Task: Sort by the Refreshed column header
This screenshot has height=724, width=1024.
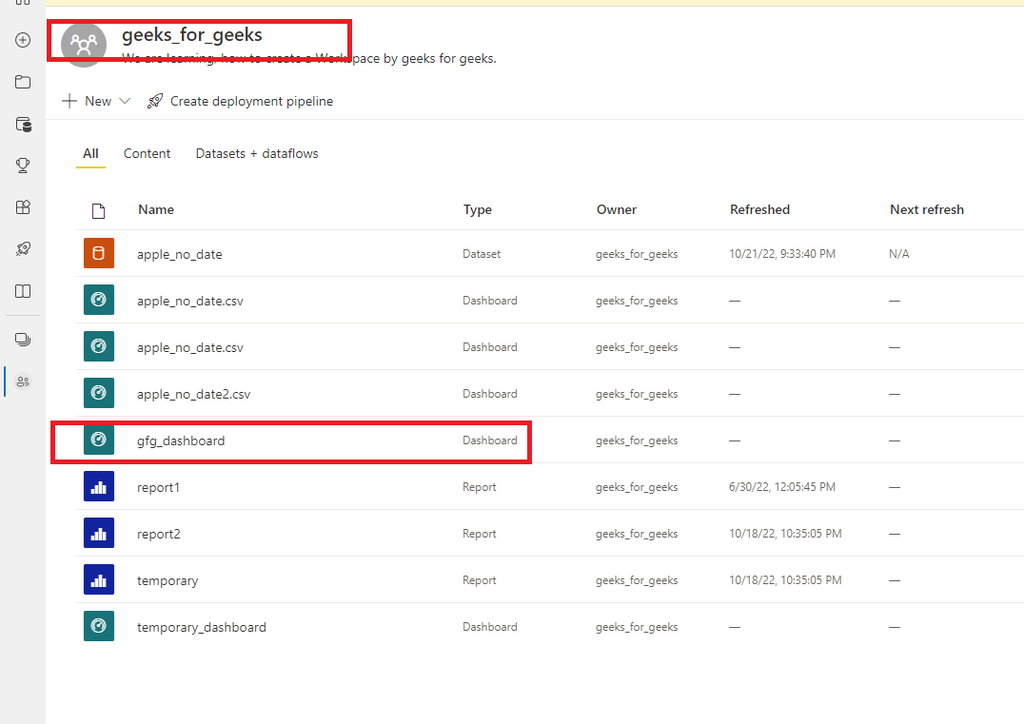Action: (x=760, y=210)
